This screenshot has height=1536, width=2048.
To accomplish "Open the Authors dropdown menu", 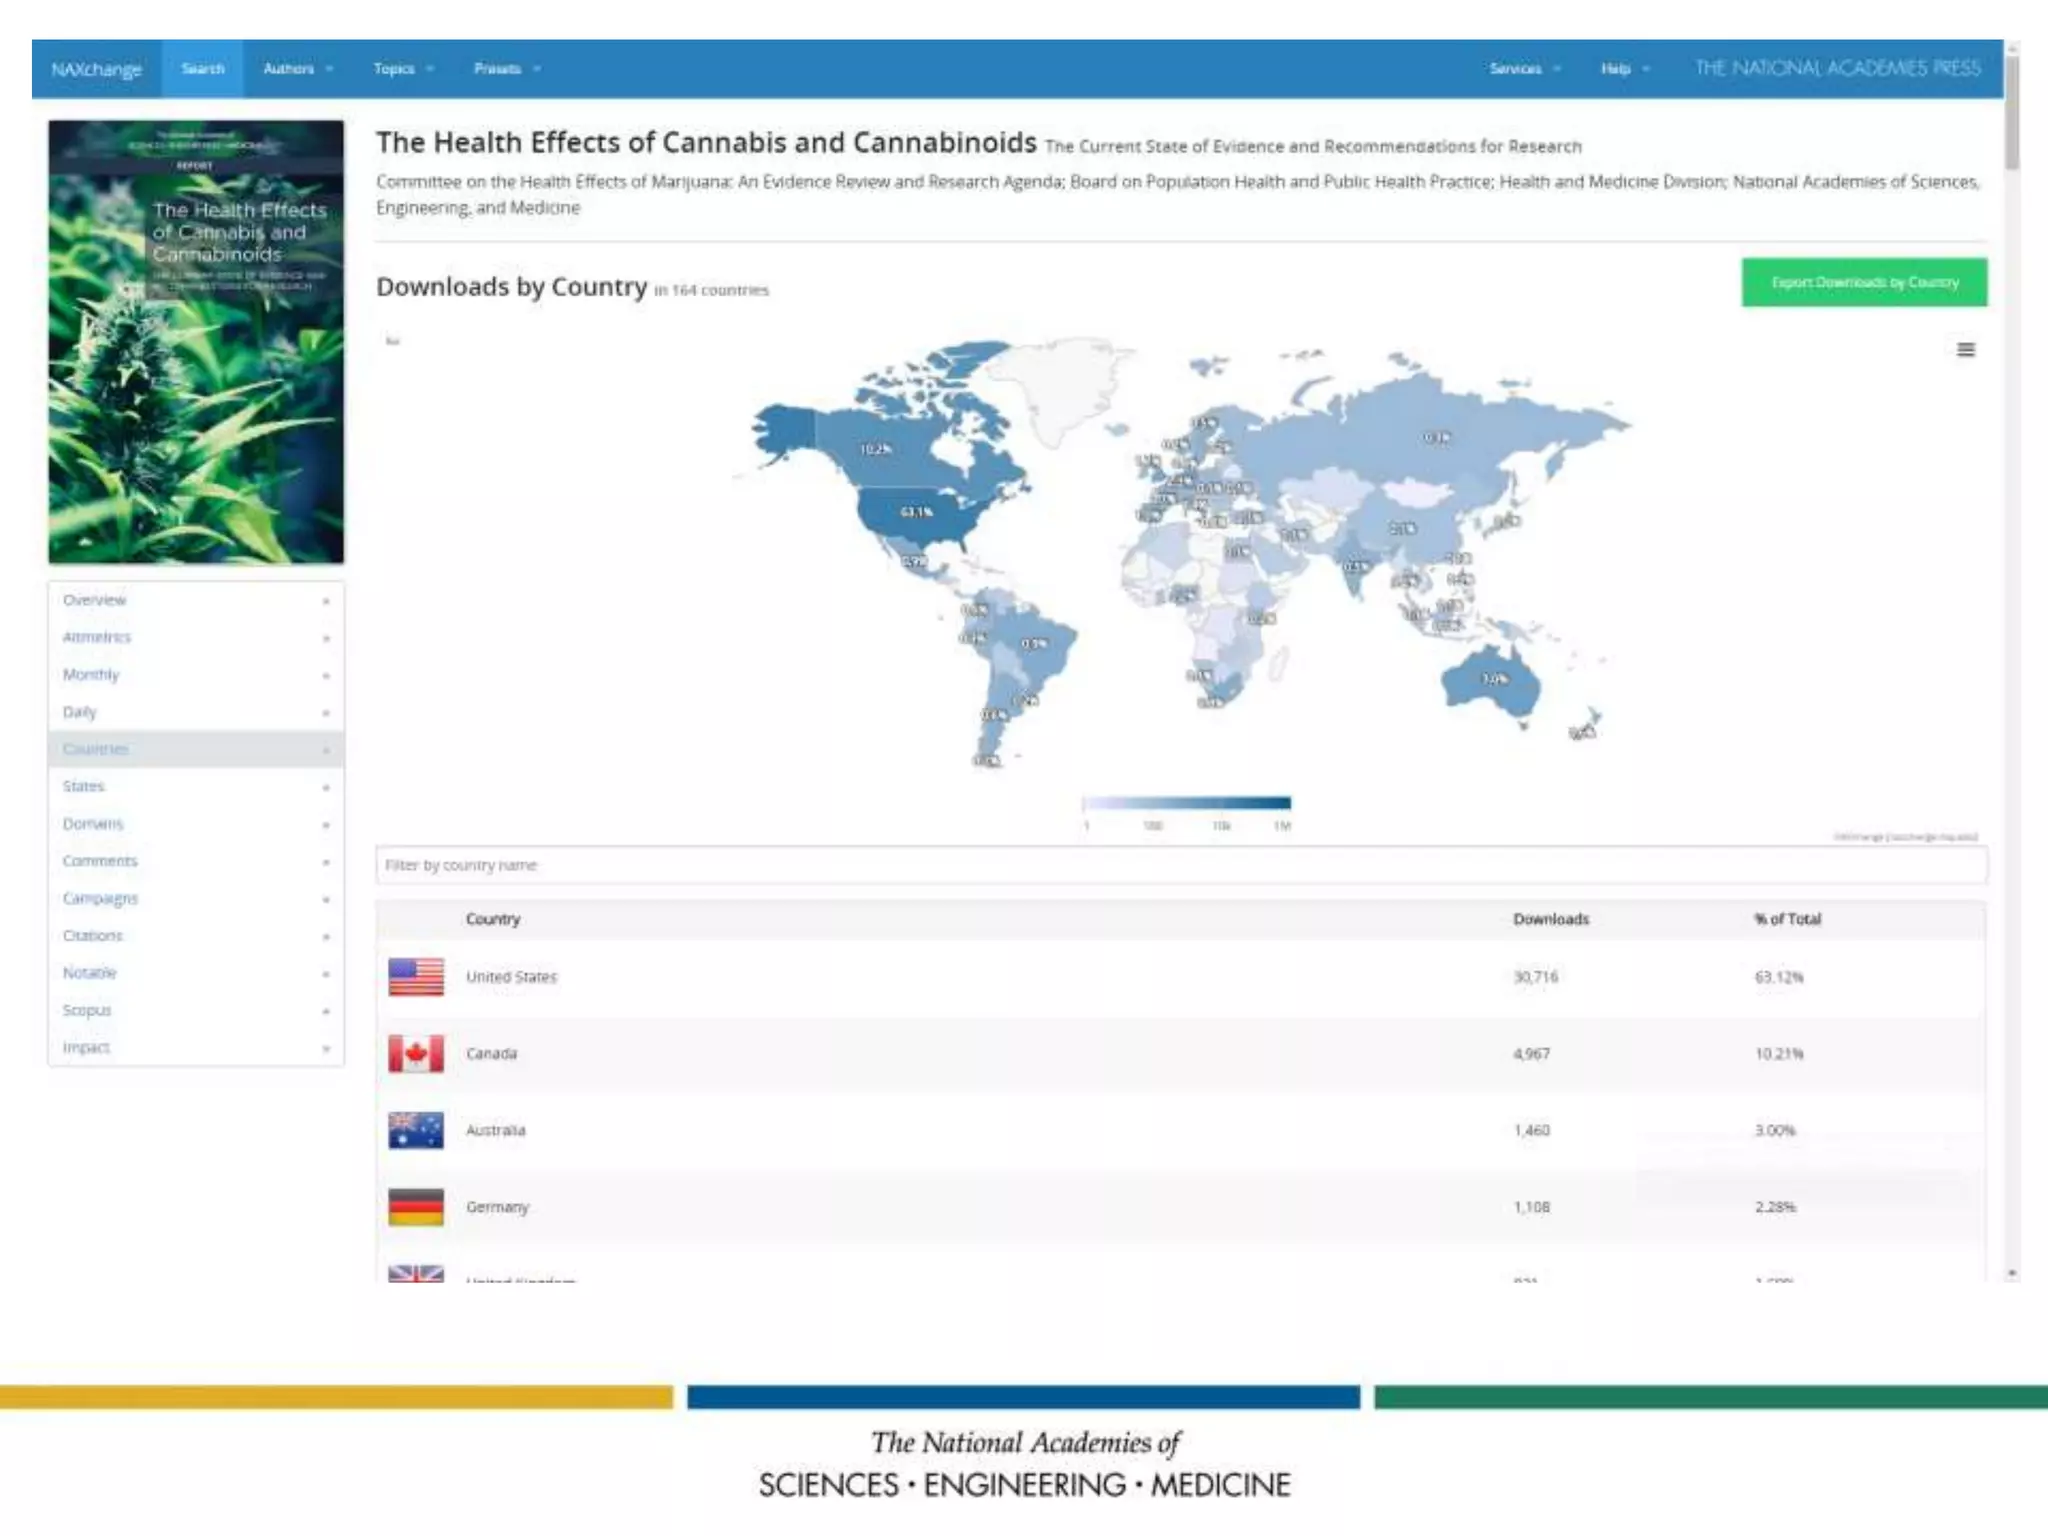I will (x=297, y=69).
